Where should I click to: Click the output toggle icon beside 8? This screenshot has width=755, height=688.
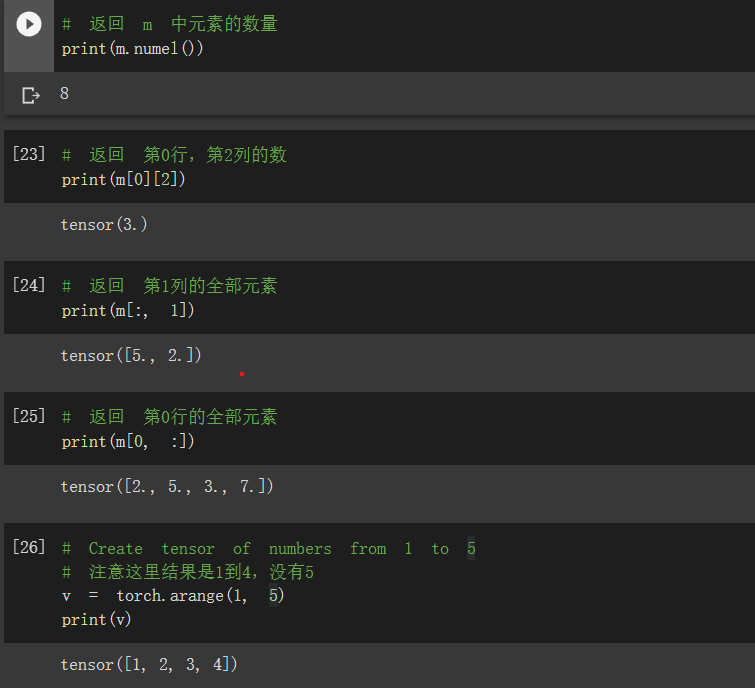click(31, 95)
